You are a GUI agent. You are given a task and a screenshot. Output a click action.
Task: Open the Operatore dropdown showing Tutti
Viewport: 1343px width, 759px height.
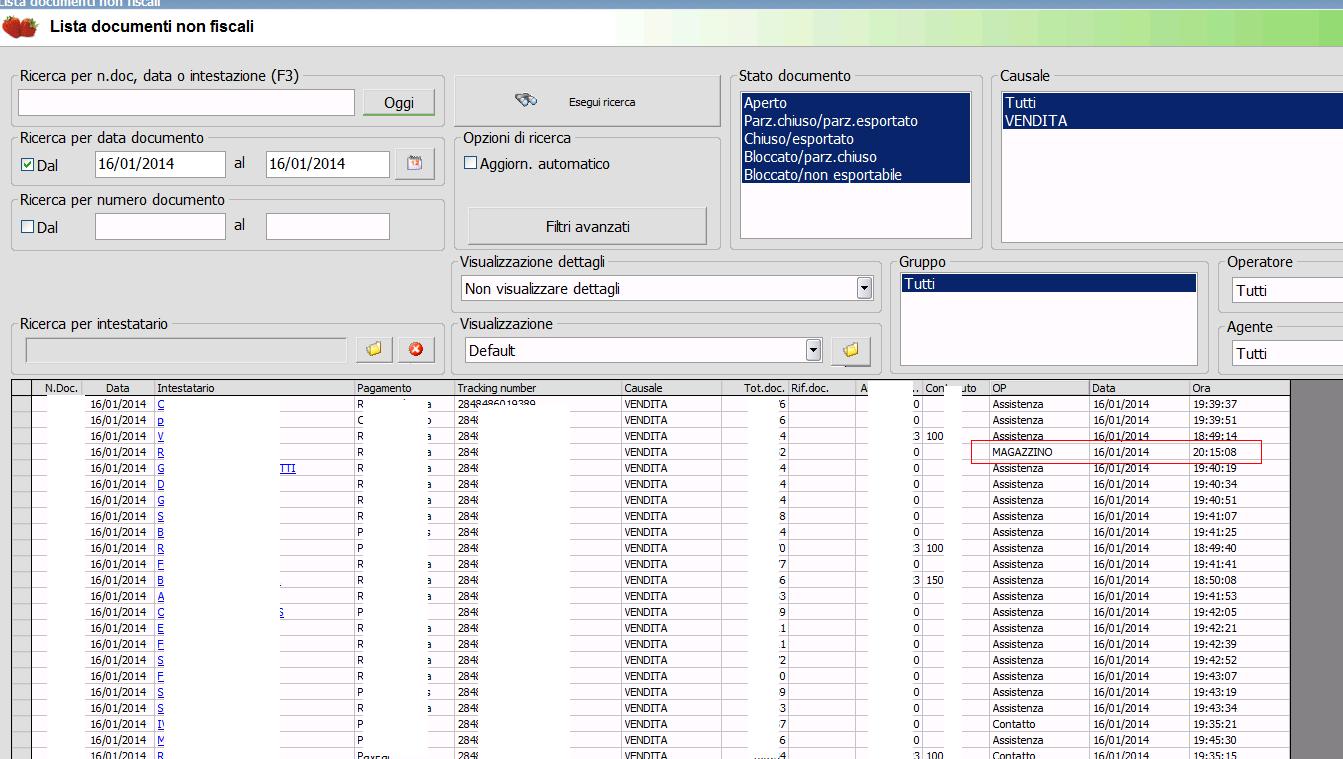(1287, 290)
